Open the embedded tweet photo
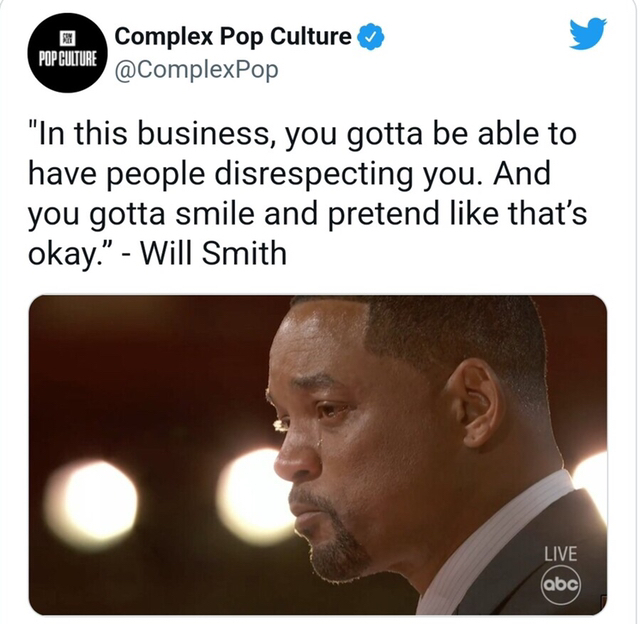640x624 pixels. tap(318, 455)
